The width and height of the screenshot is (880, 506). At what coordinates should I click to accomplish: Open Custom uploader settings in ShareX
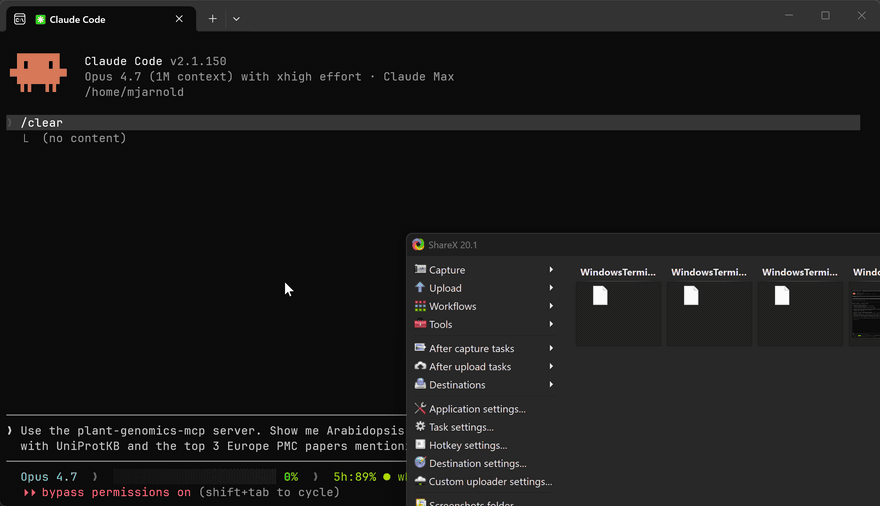[484, 481]
